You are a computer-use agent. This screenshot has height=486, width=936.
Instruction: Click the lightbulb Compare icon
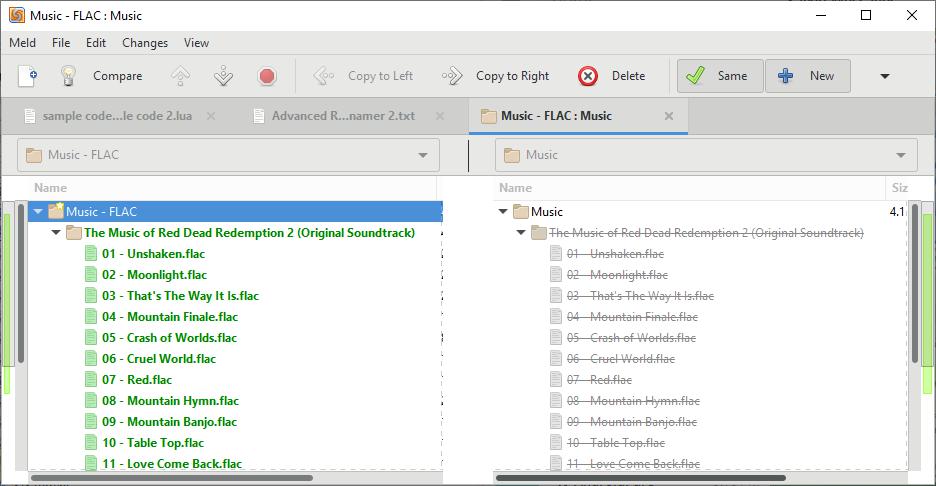[x=68, y=76]
